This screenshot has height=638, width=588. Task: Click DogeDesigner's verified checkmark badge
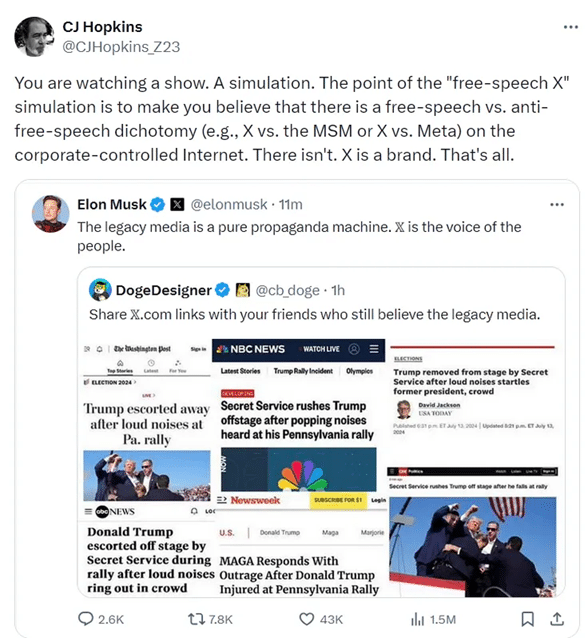[x=222, y=290]
